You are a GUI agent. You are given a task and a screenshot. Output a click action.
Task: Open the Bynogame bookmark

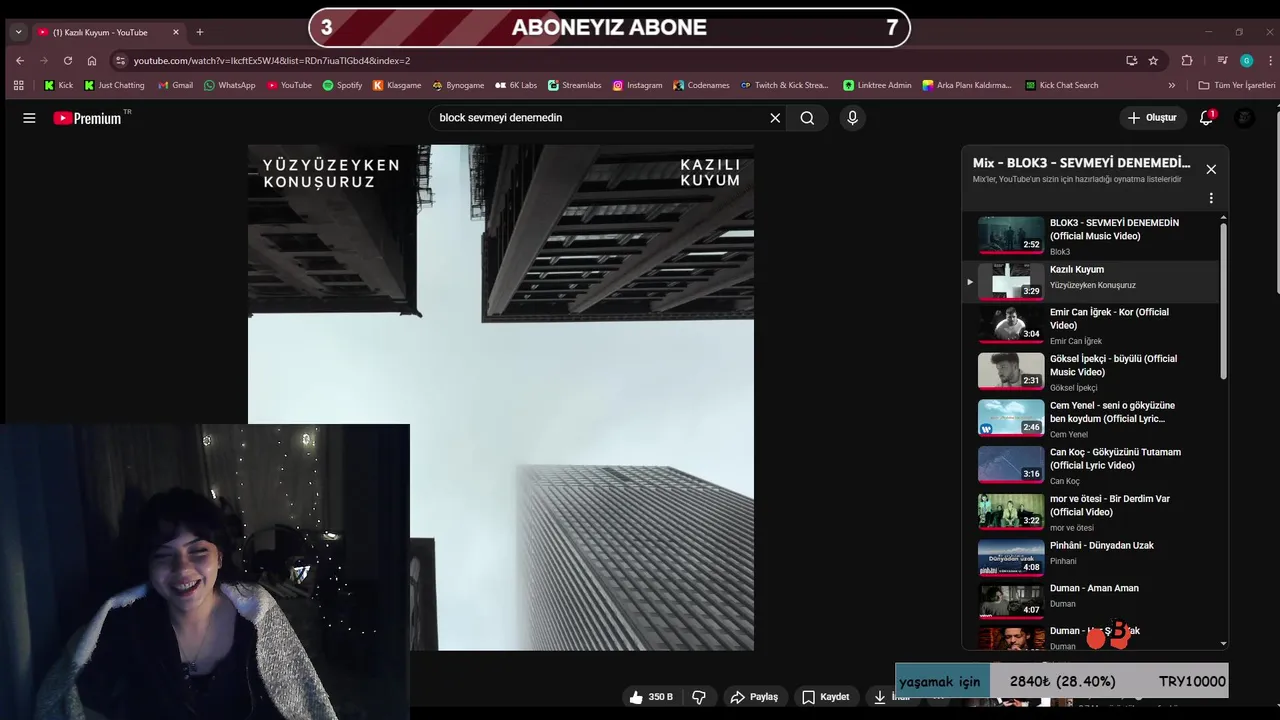click(458, 85)
